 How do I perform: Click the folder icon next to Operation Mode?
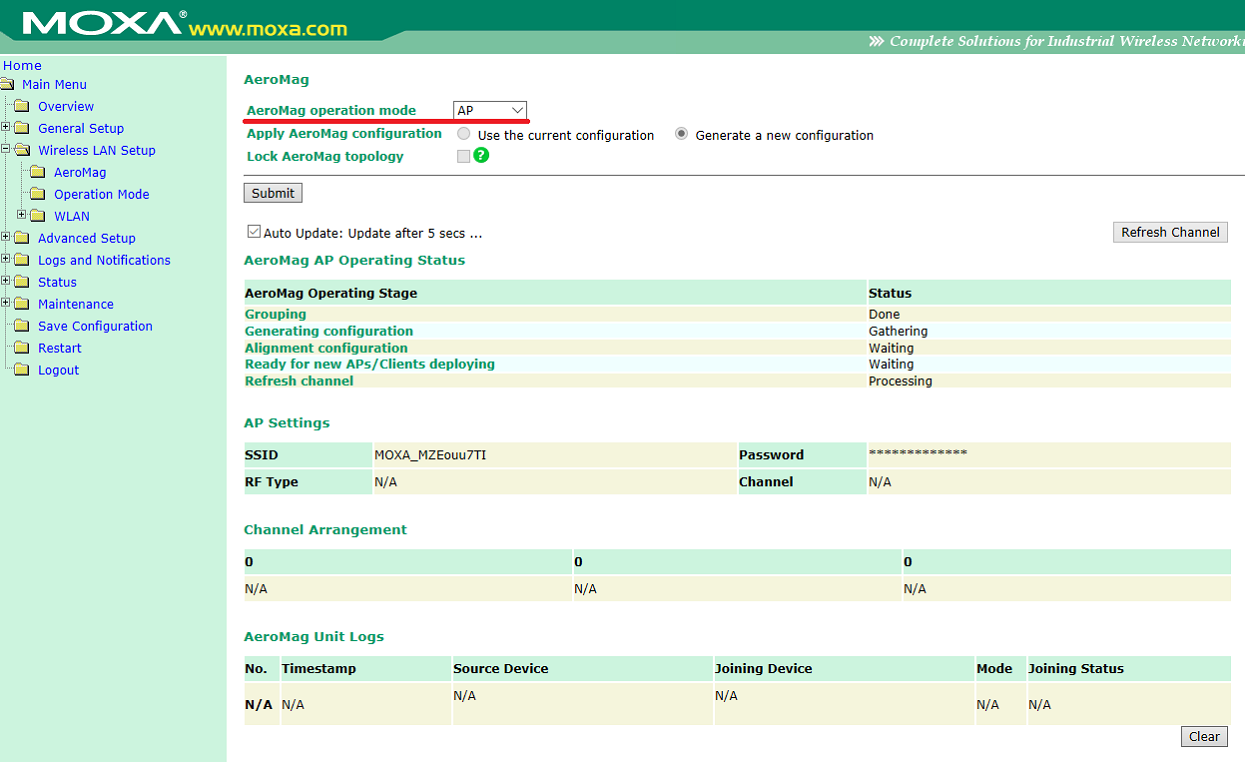click(38, 194)
